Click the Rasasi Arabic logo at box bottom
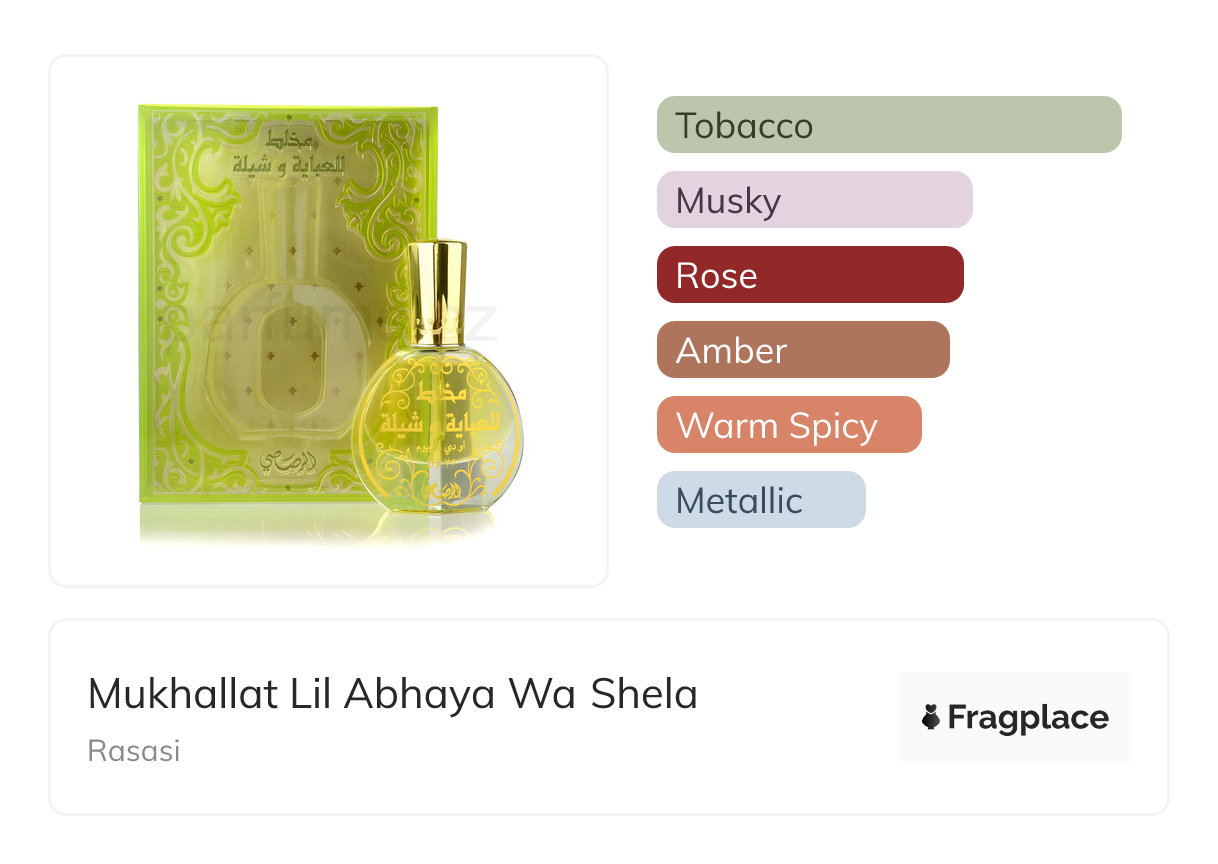This screenshot has height=864, width=1218. tap(286, 463)
